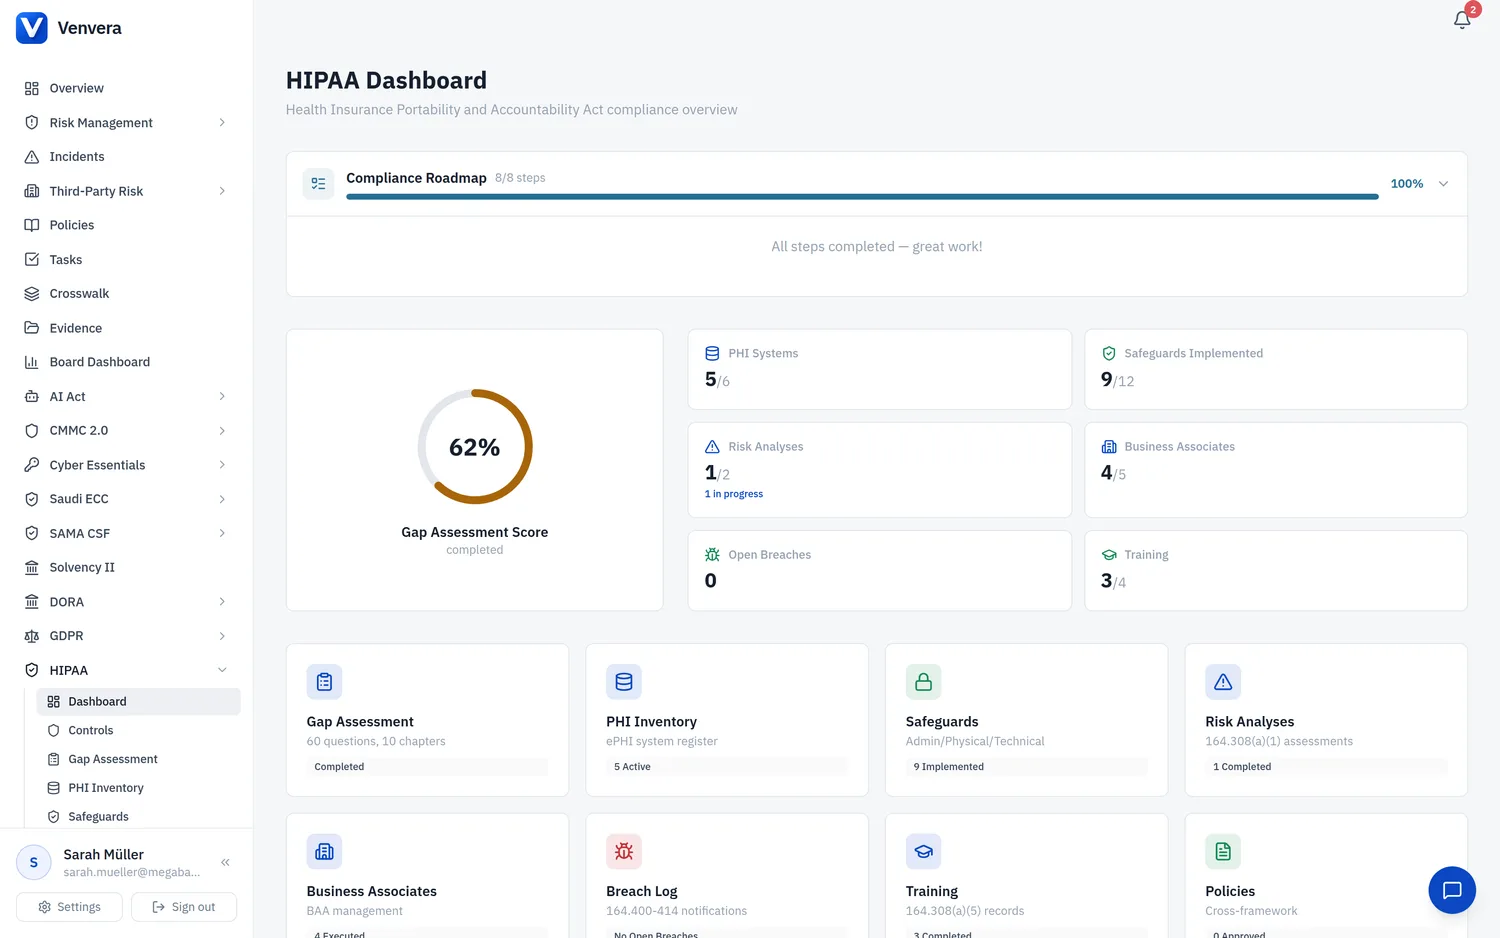Open the PHI Inventory card title
This screenshot has height=938, width=1500.
coord(651,722)
